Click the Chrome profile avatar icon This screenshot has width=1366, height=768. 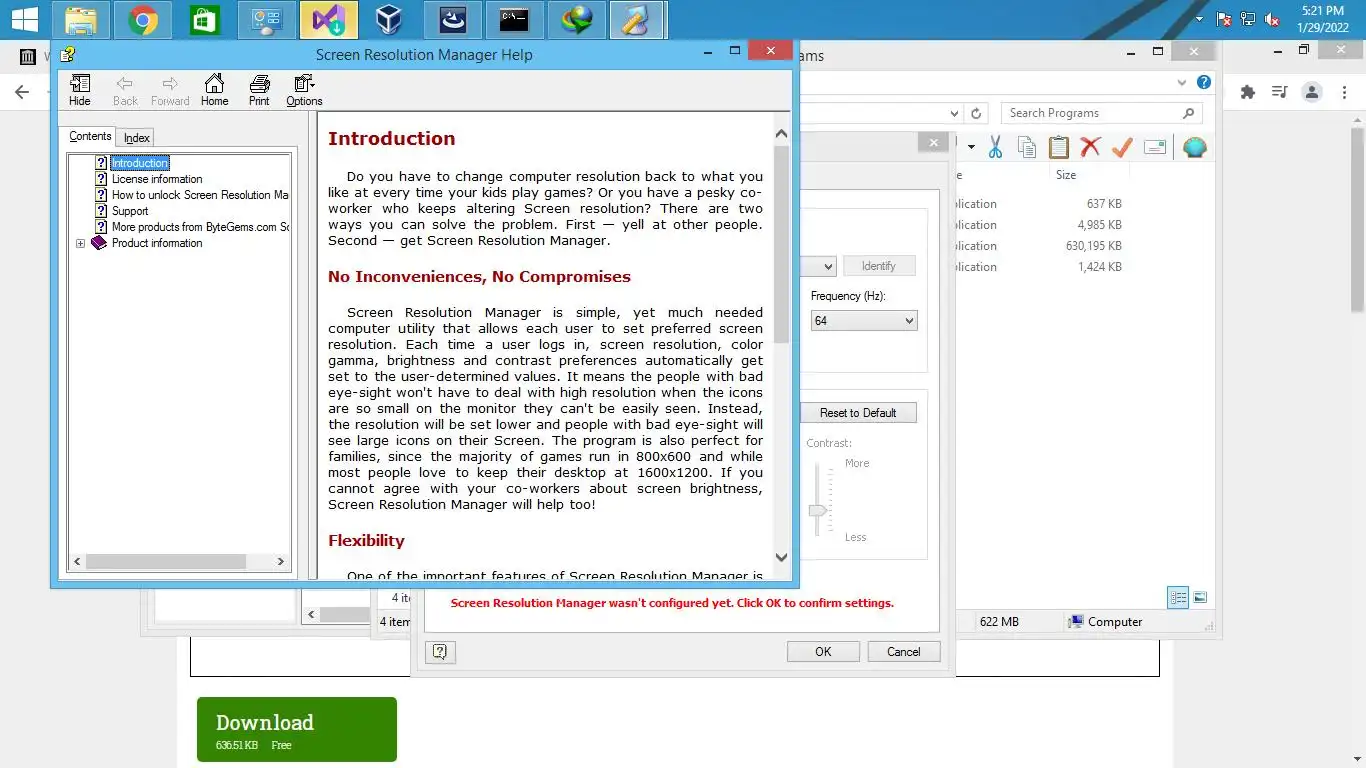coord(1311,92)
